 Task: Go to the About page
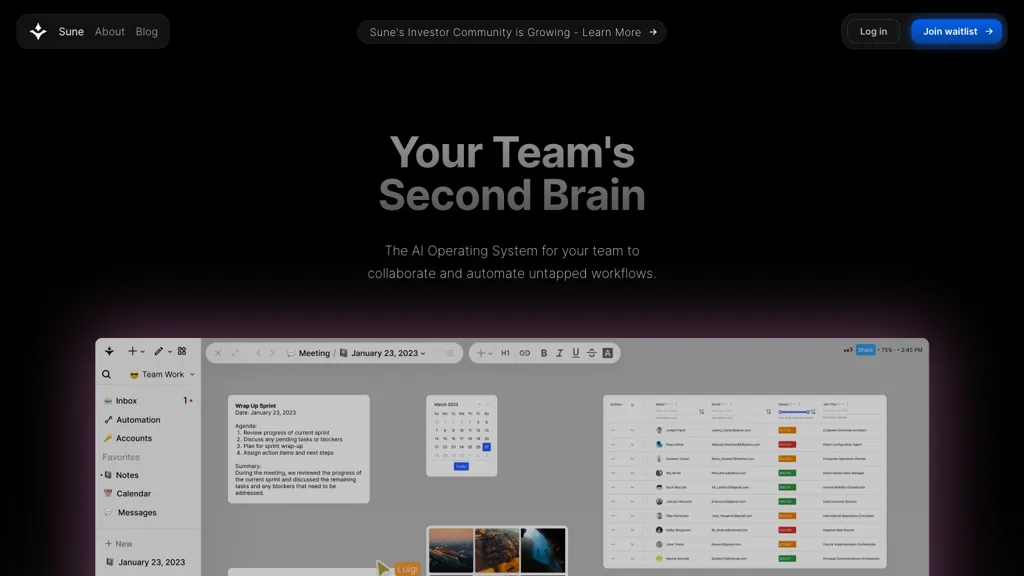pyautogui.click(x=110, y=32)
